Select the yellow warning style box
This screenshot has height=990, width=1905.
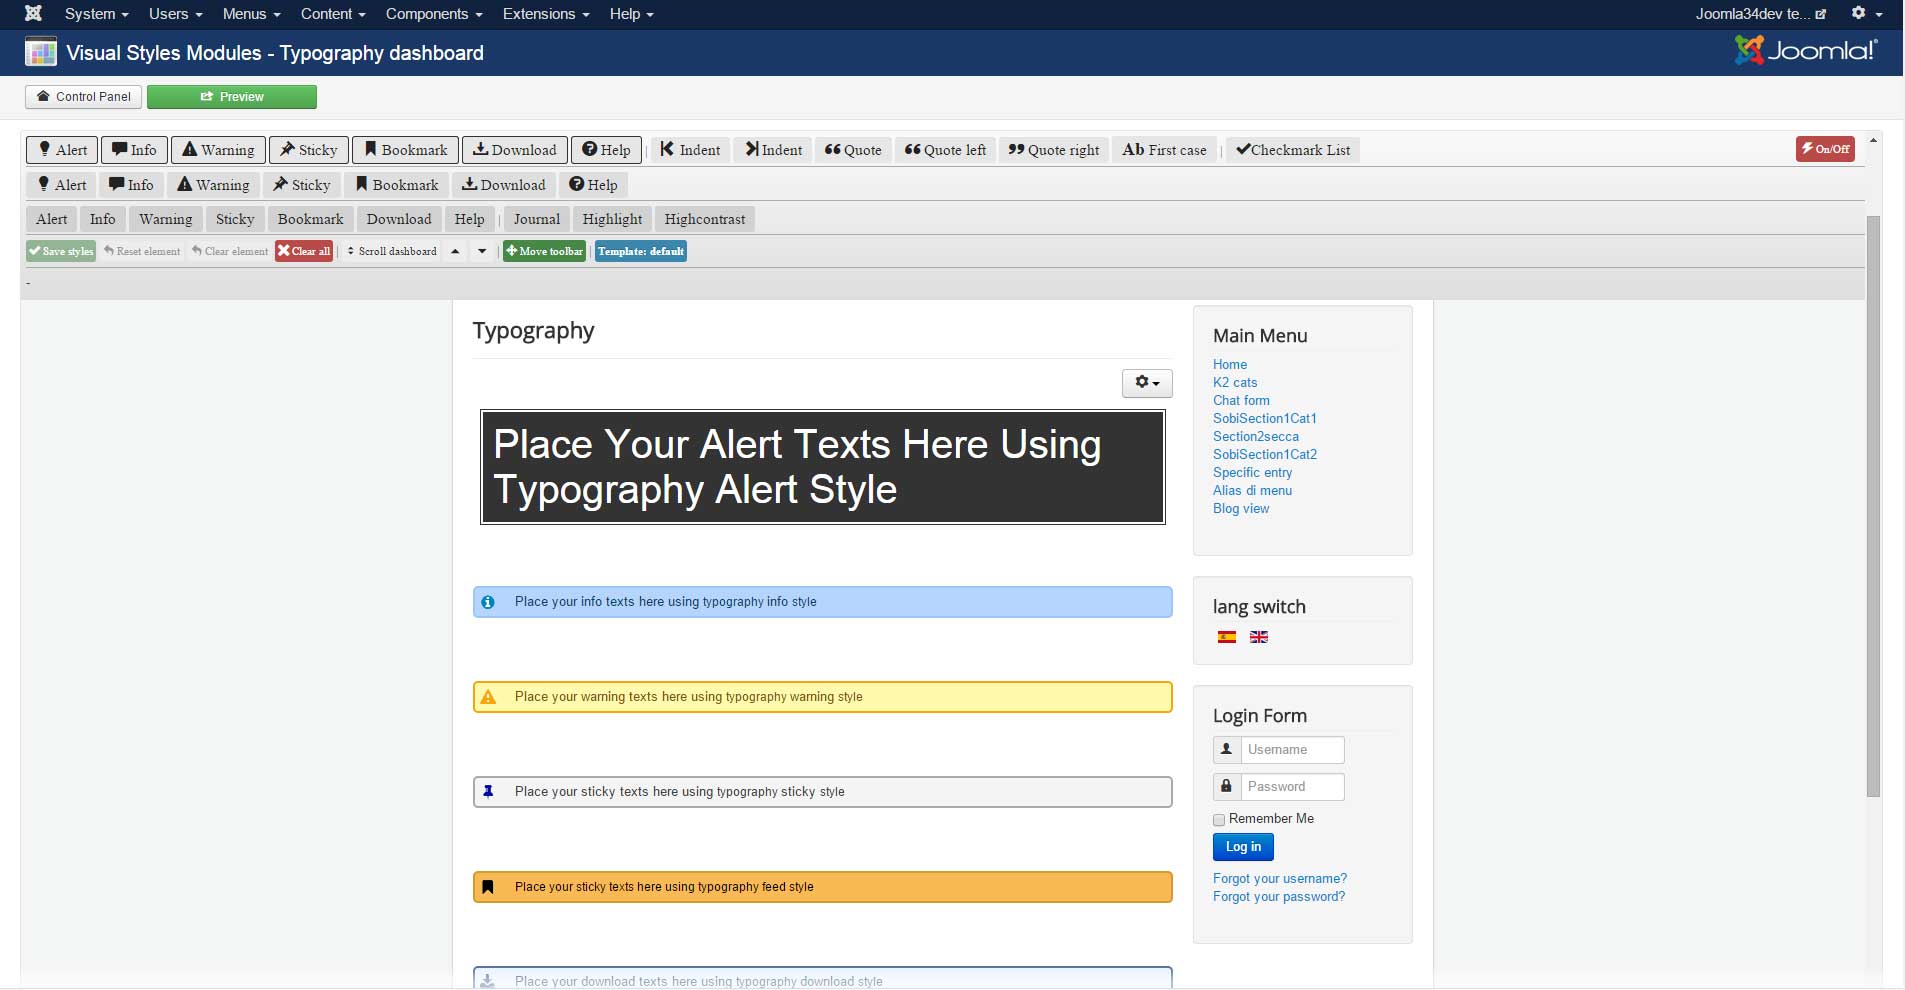(822, 697)
